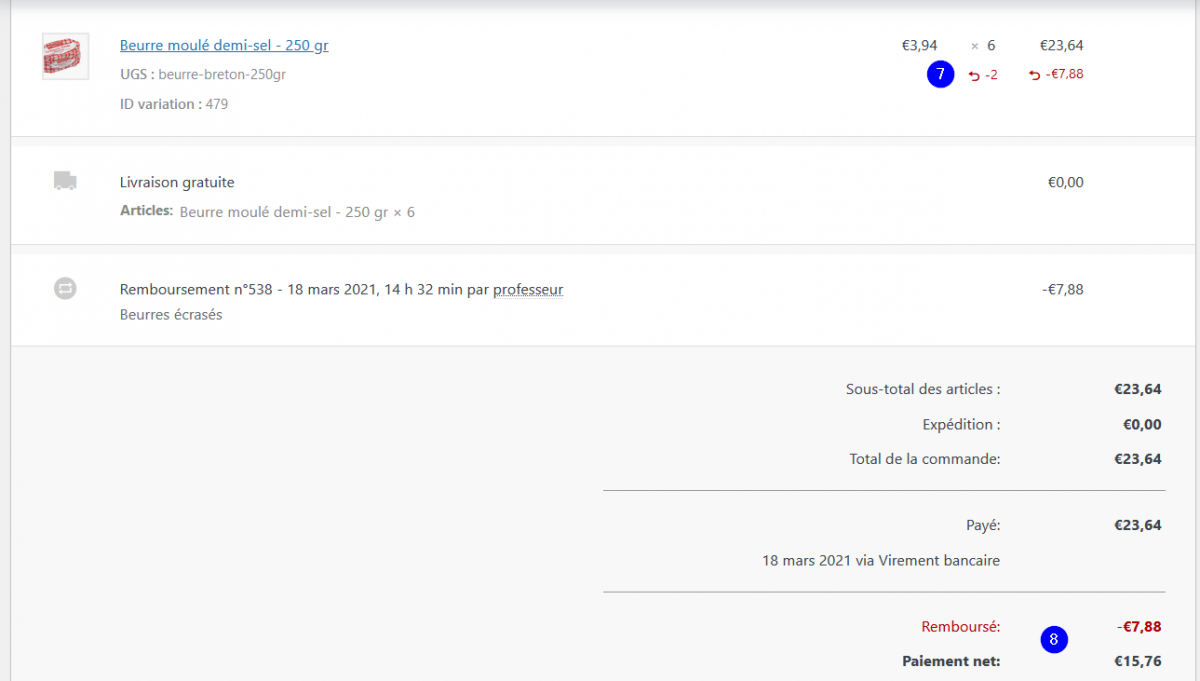1200x681 pixels.
Task: Click the Remboursé label in red
Action: (x=960, y=627)
